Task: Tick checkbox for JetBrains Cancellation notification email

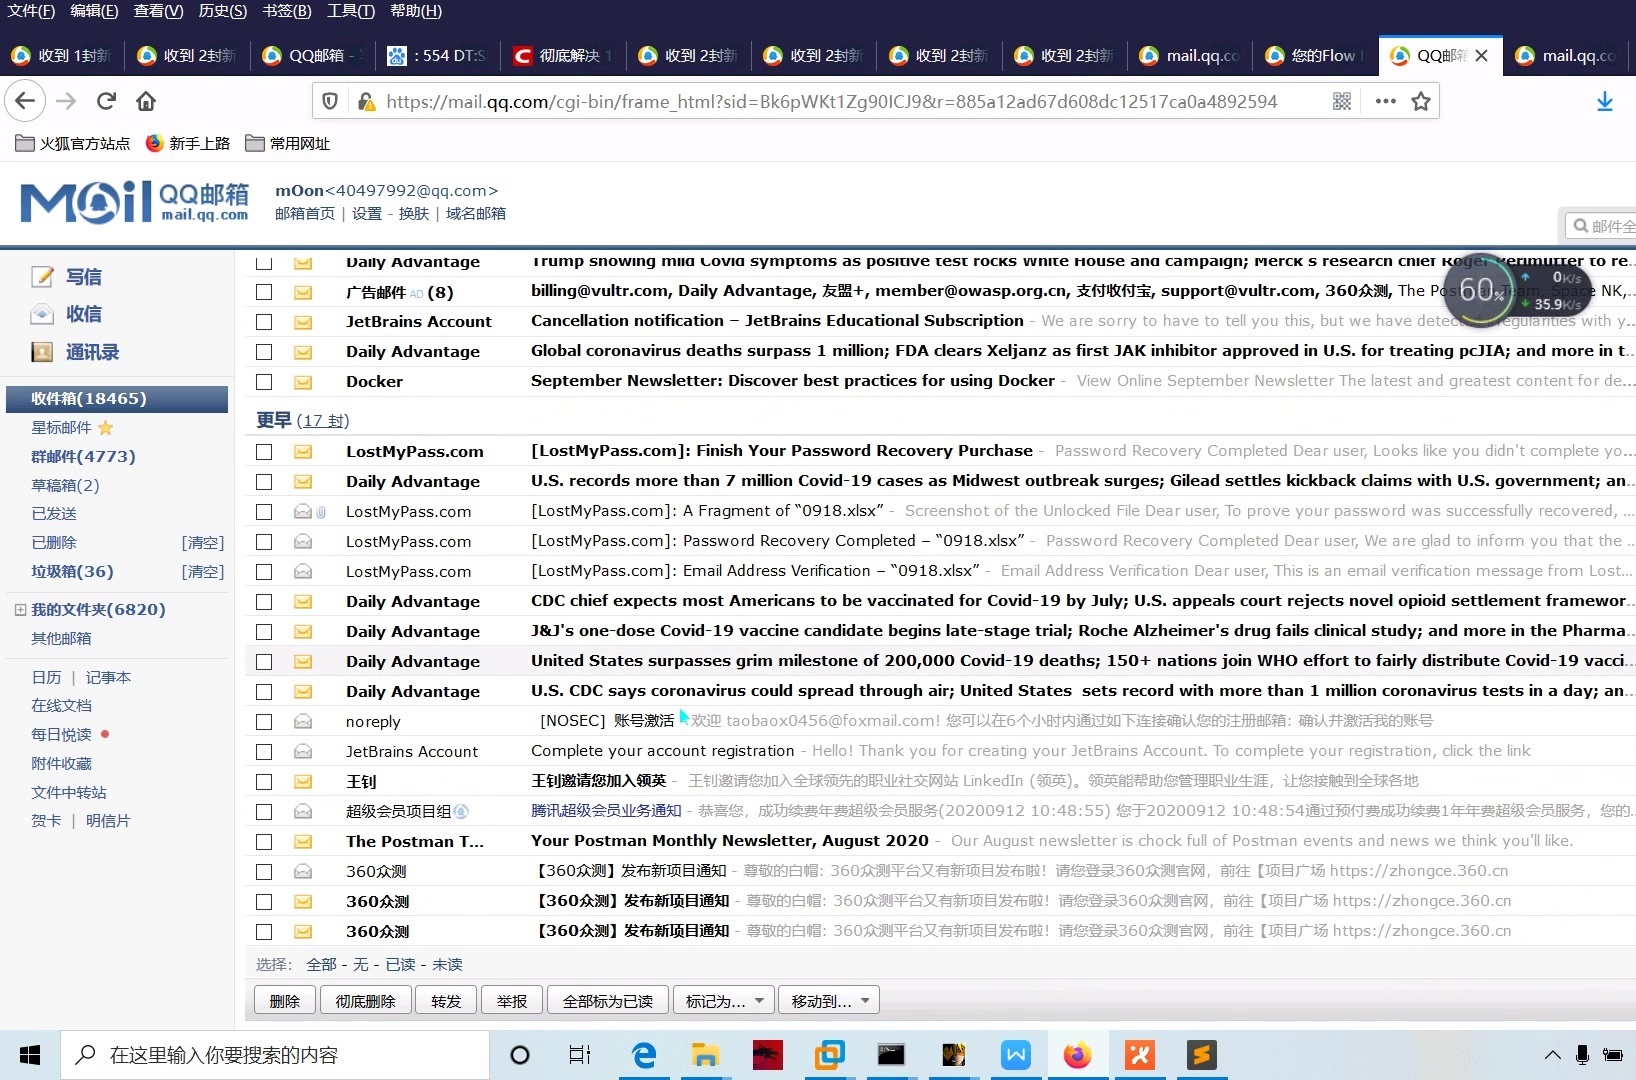Action: pos(264,322)
